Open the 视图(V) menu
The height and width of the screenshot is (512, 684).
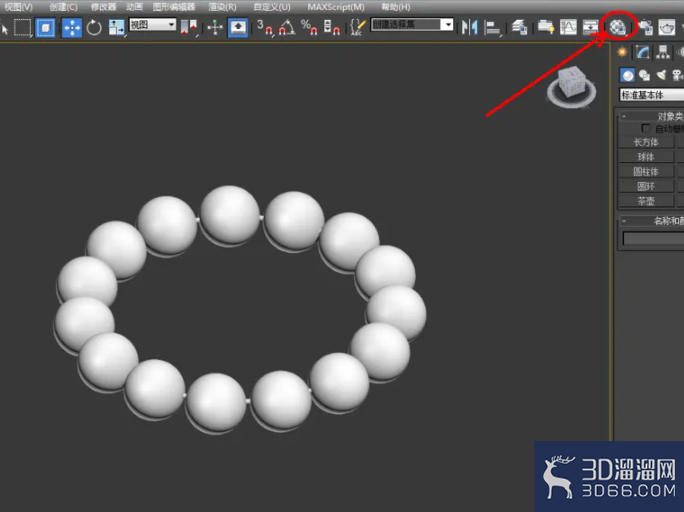18,7
